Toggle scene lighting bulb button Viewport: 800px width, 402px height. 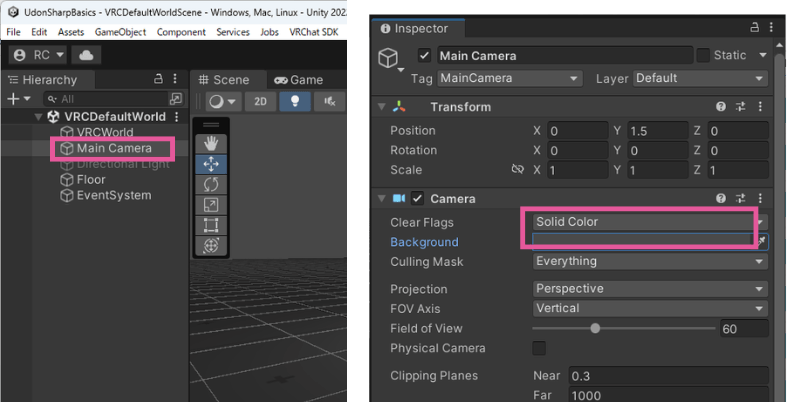pyautogui.click(x=295, y=101)
